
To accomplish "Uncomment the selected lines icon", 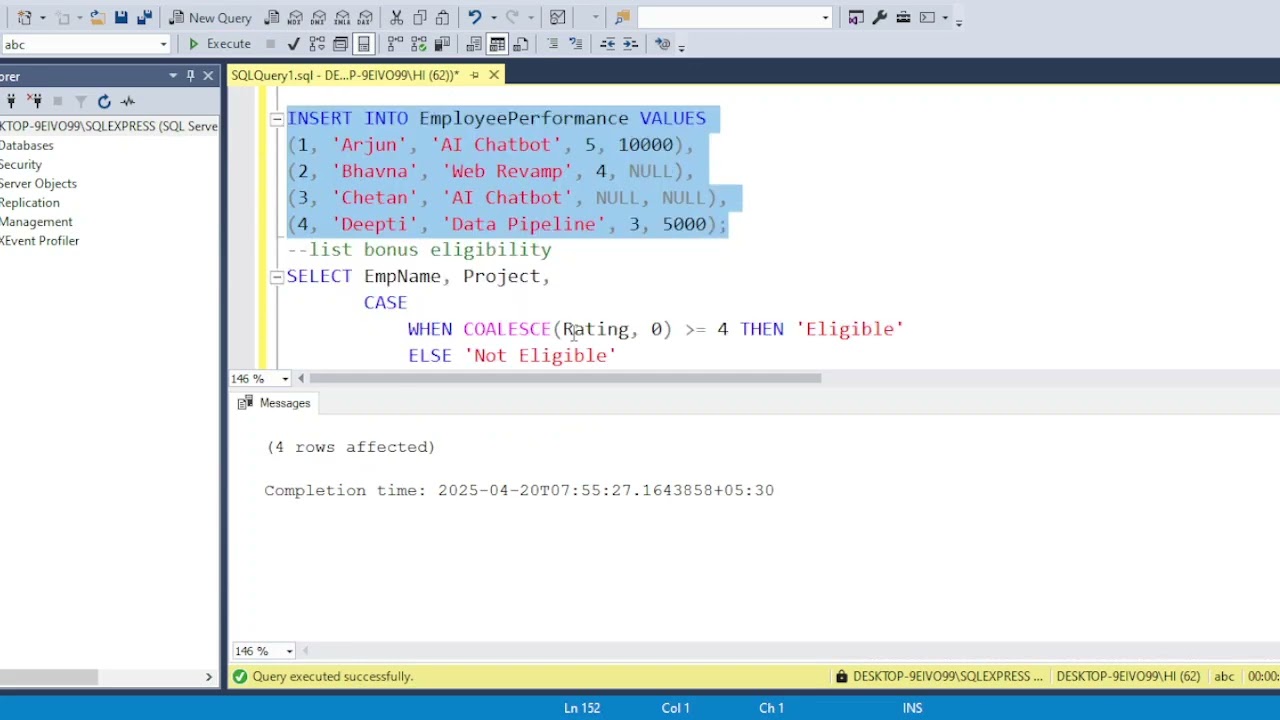I will [576, 43].
